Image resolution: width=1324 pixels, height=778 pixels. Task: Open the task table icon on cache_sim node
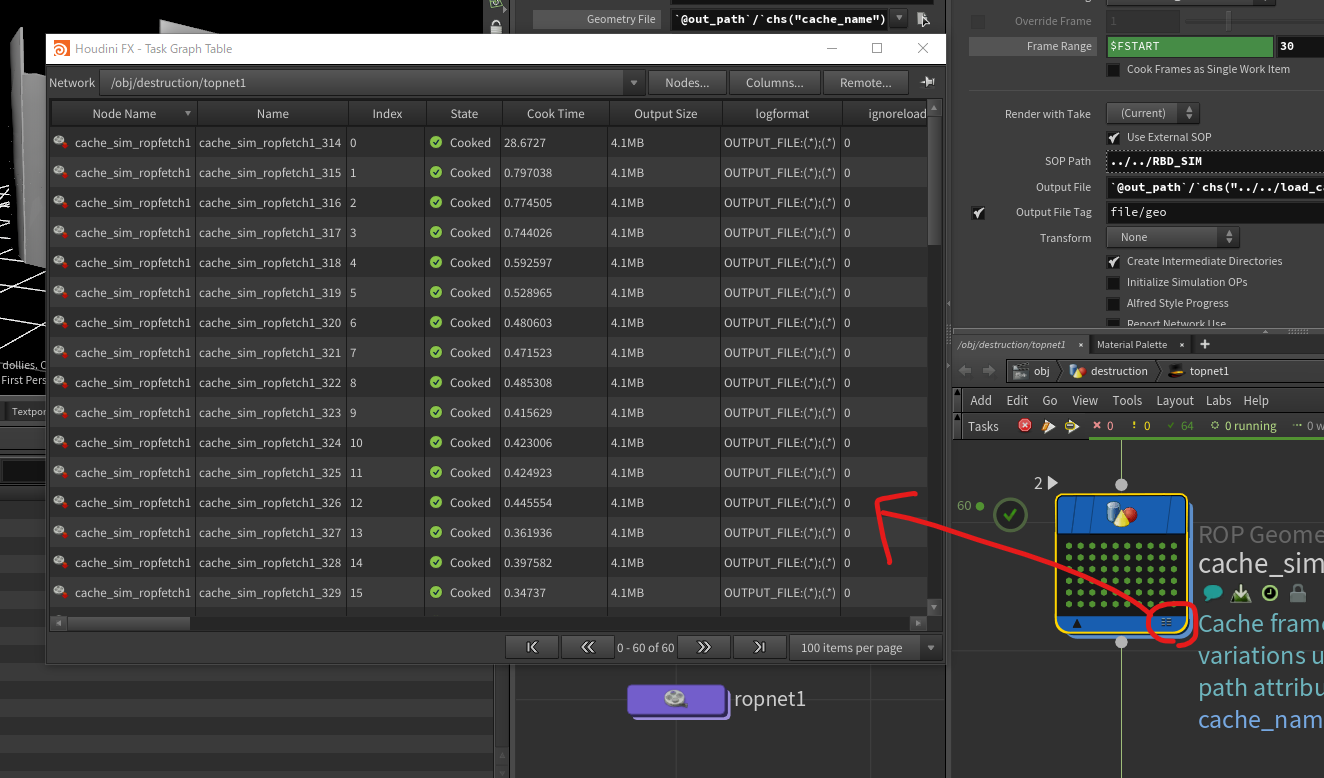[x=1166, y=622]
